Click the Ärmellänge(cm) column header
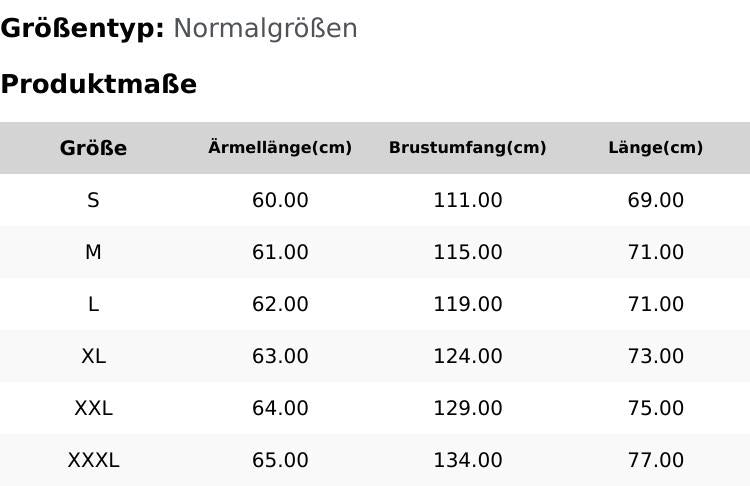 (280, 148)
